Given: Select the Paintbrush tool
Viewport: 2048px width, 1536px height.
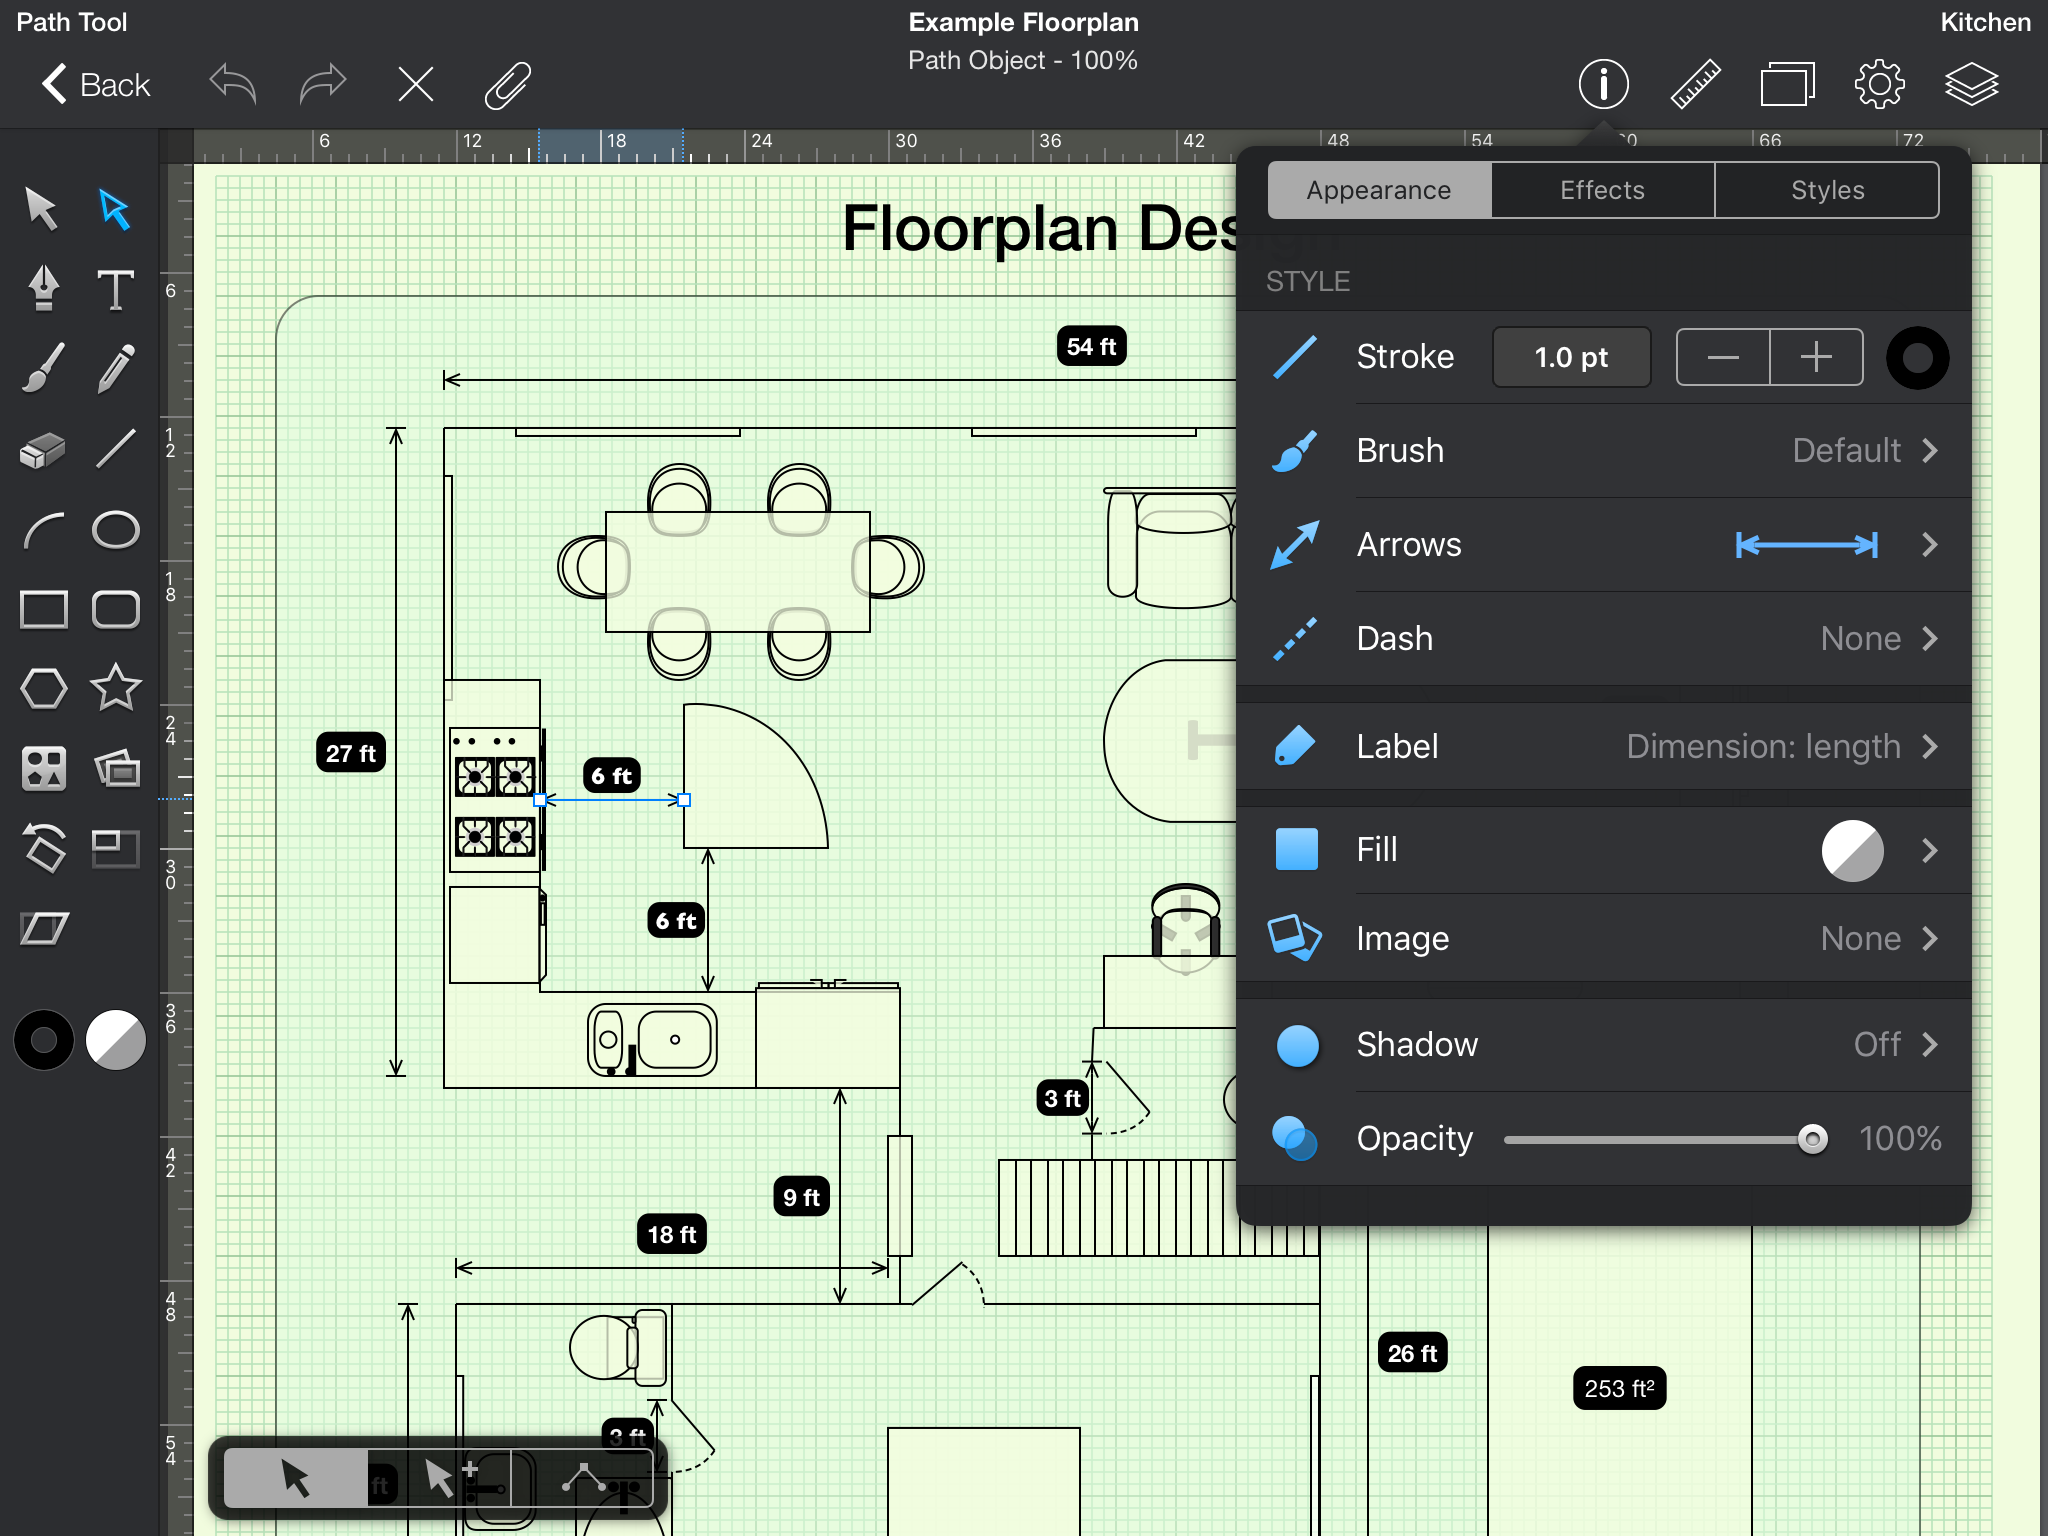Looking at the screenshot, I should [x=44, y=368].
